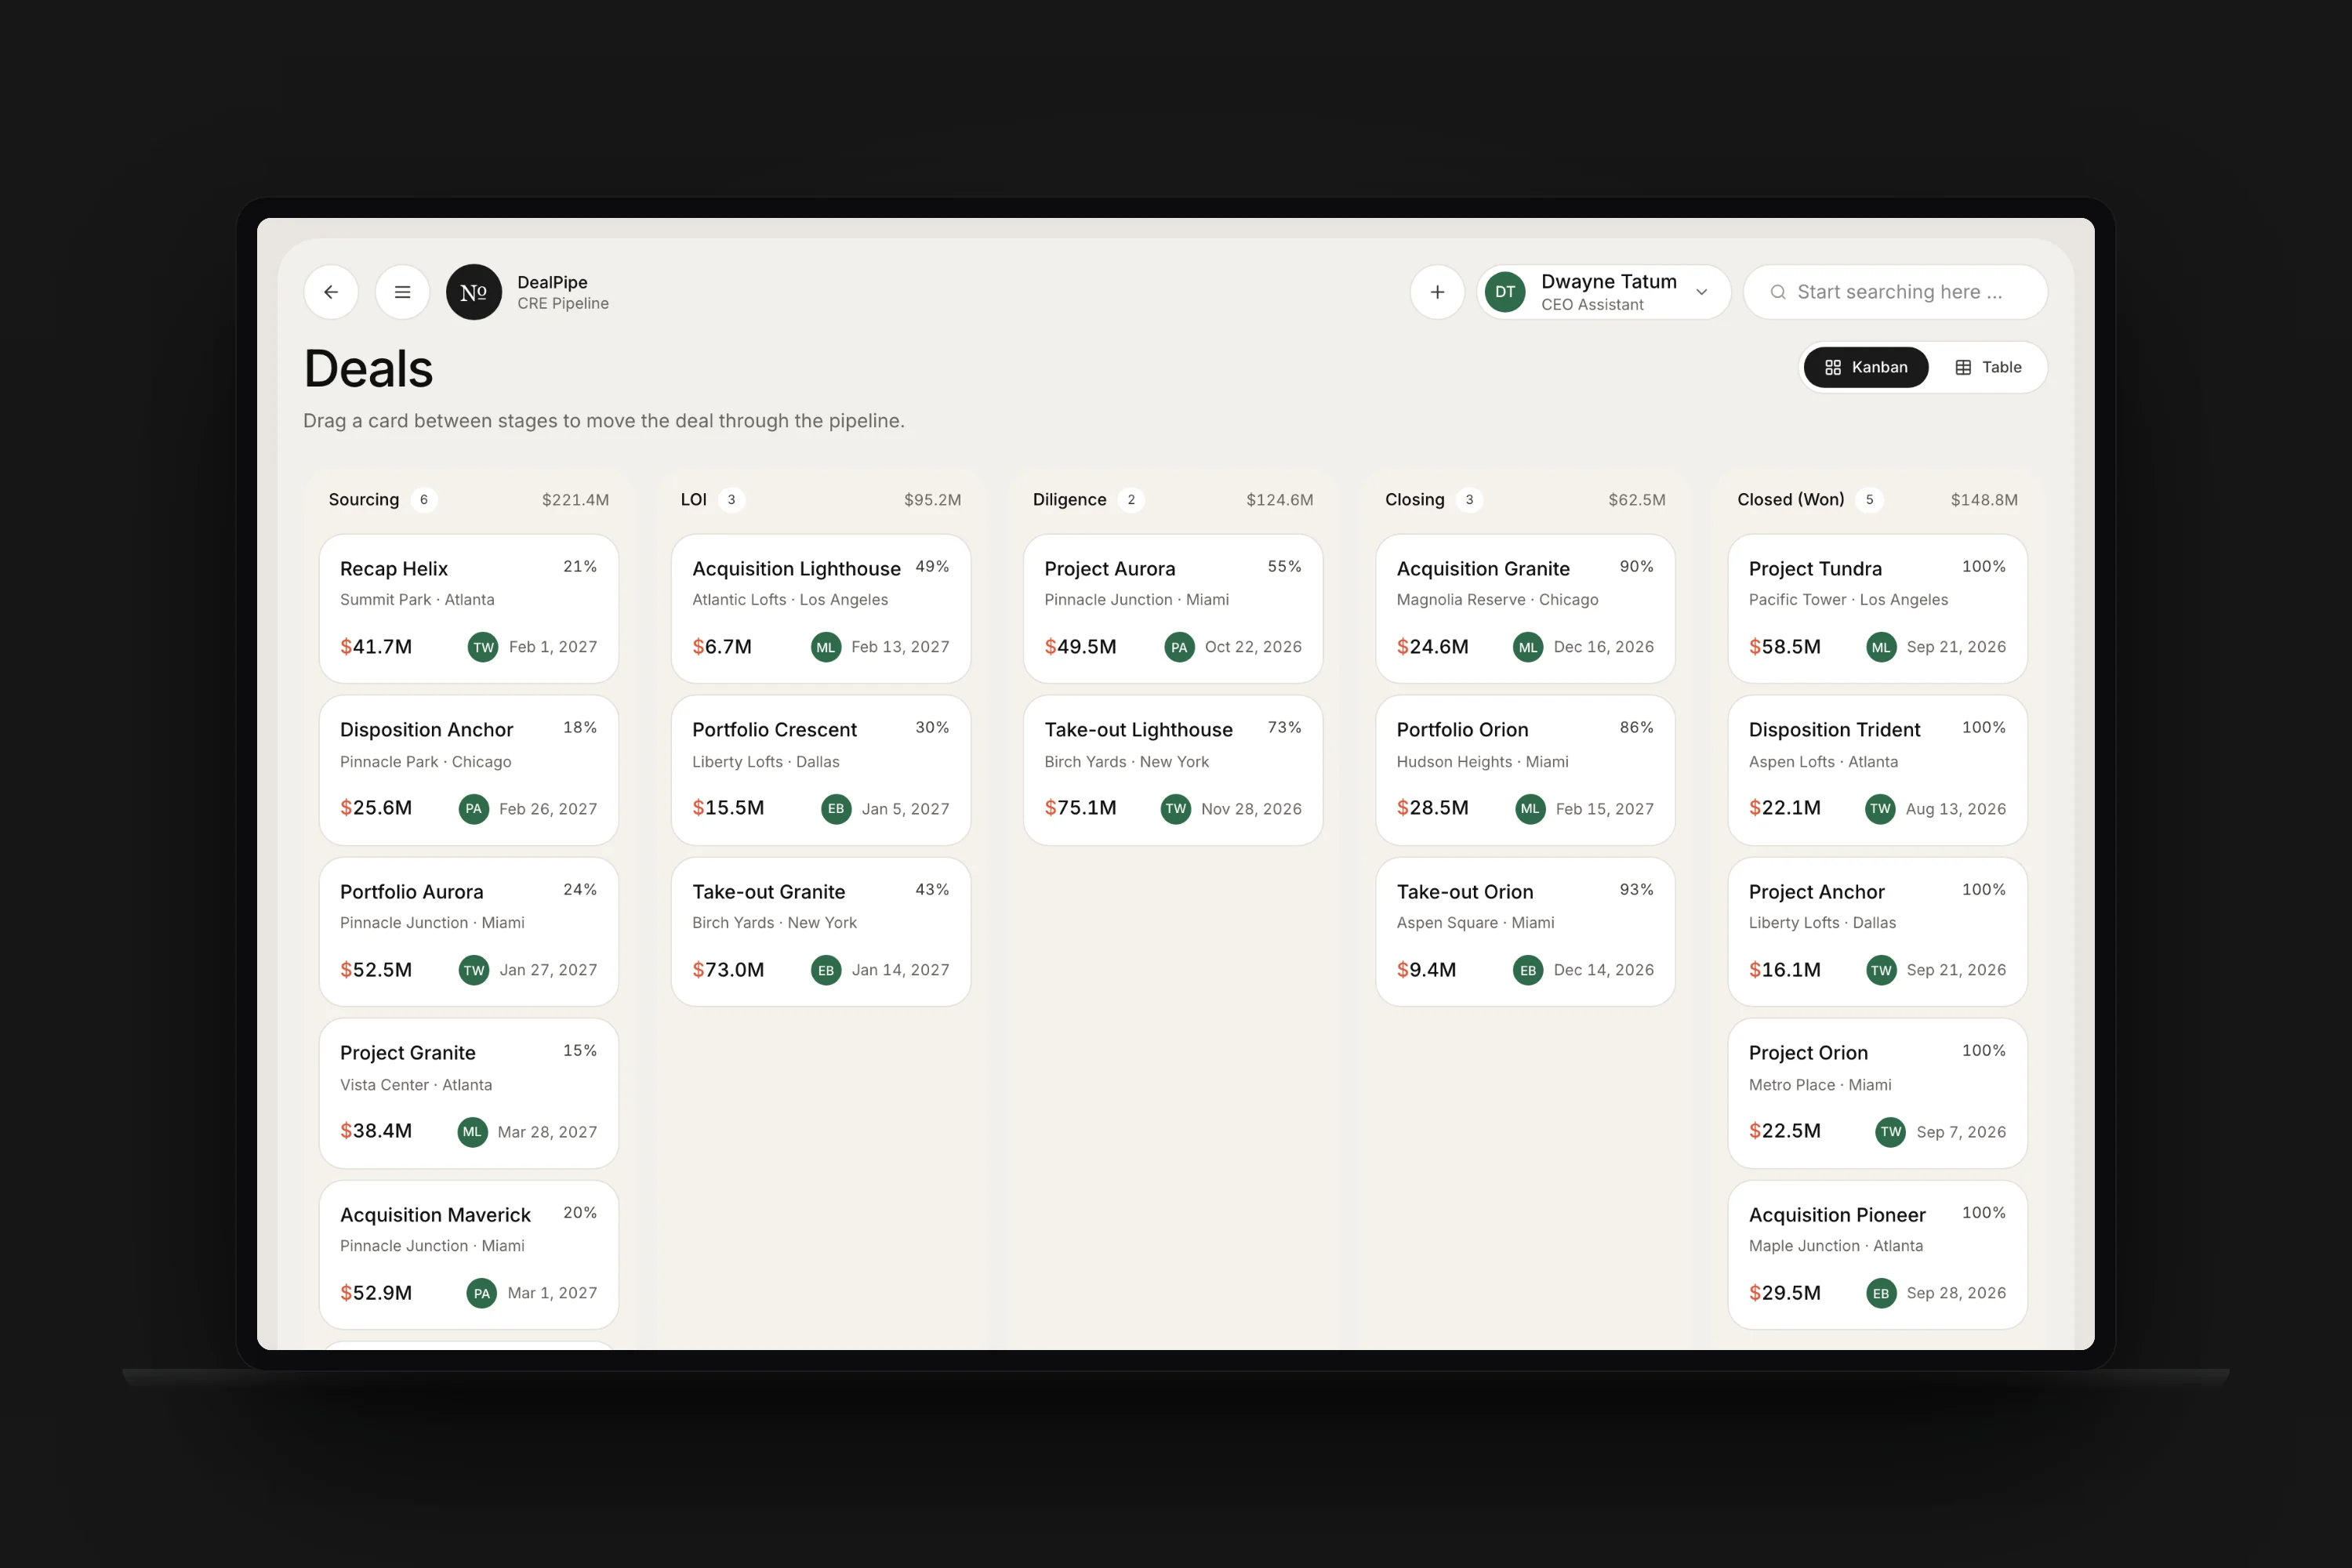Click ML avatar on Portfolio Orion
Screen dimensions: 2352x1568
click(1530, 808)
